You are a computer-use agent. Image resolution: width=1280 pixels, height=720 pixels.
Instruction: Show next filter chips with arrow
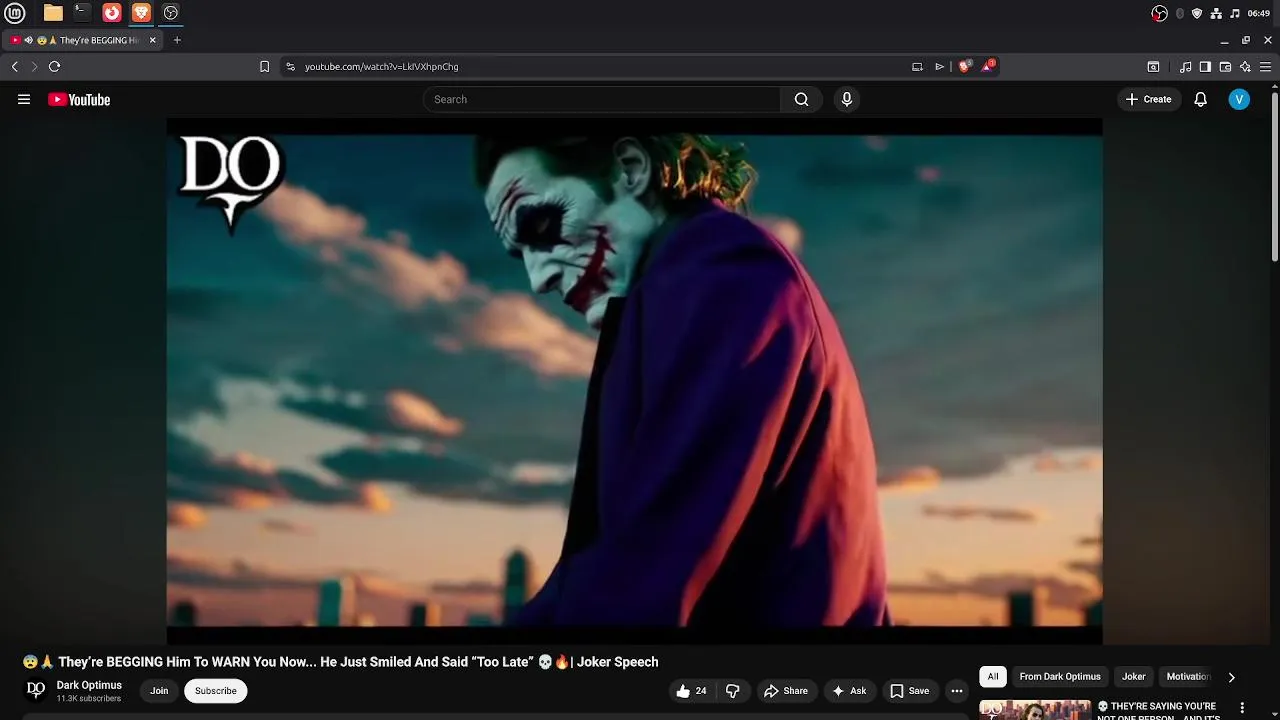(1231, 677)
